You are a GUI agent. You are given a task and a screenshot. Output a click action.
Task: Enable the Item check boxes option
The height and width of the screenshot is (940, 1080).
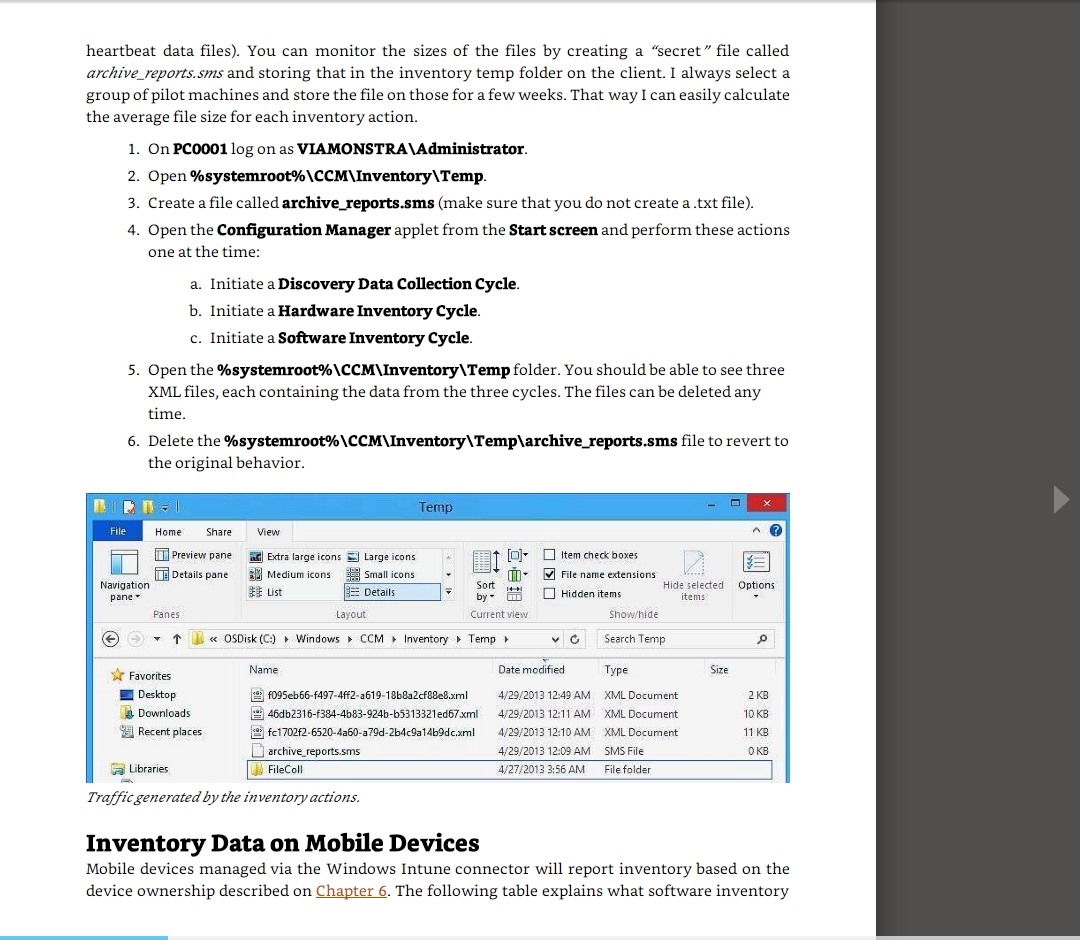point(550,555)
